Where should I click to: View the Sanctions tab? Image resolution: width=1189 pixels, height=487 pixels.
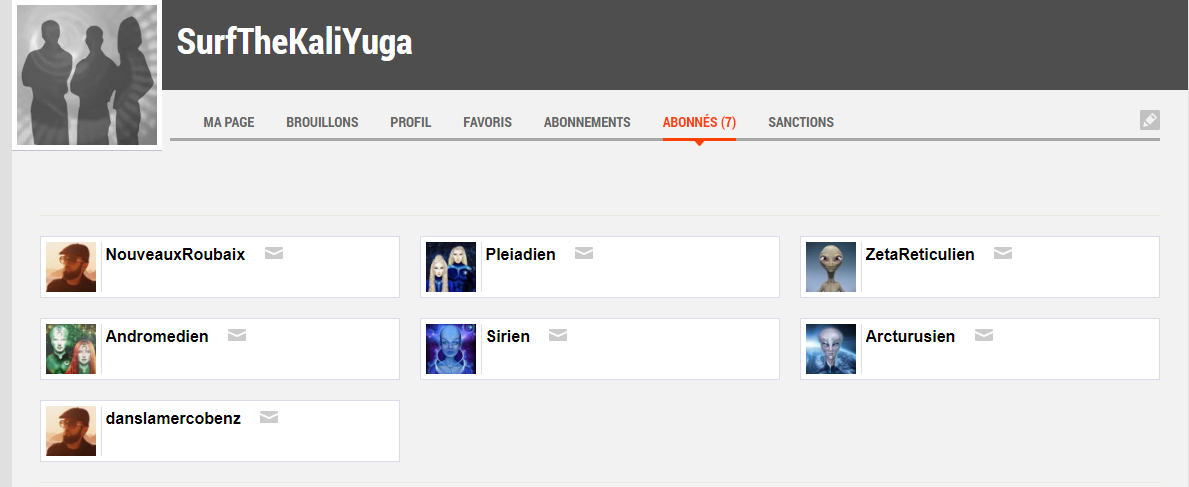point(801,122)
